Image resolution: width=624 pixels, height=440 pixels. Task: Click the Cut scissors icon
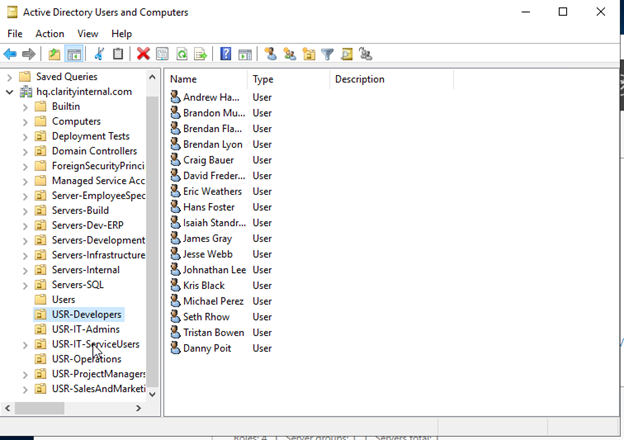point(99,54)
